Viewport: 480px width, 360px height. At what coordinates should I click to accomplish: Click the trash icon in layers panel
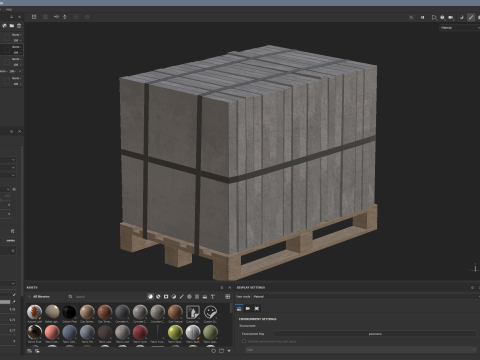(x=19, y=26)
